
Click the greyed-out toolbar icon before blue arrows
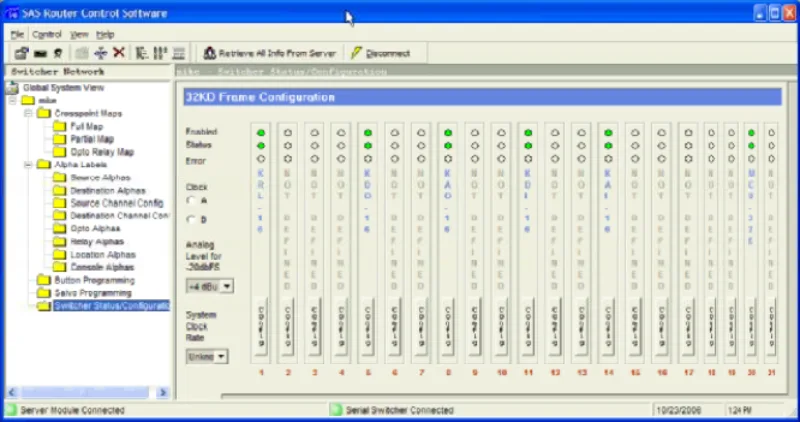click(x=81, y=53)
